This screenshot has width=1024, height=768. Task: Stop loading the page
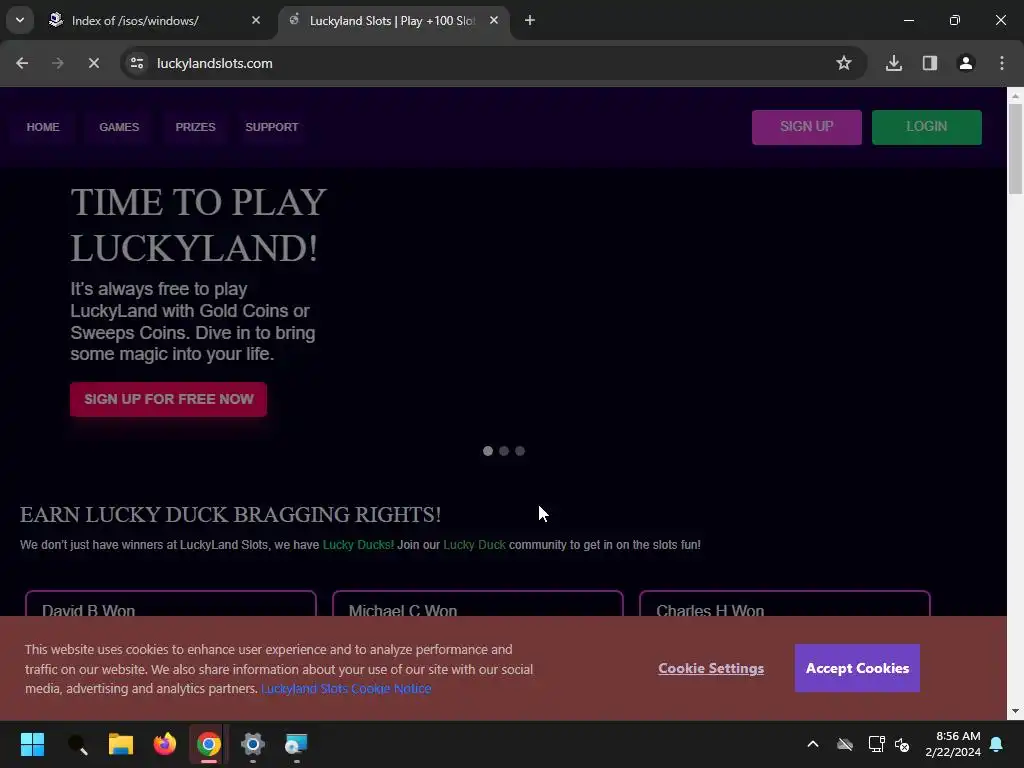tap(93, 63)
